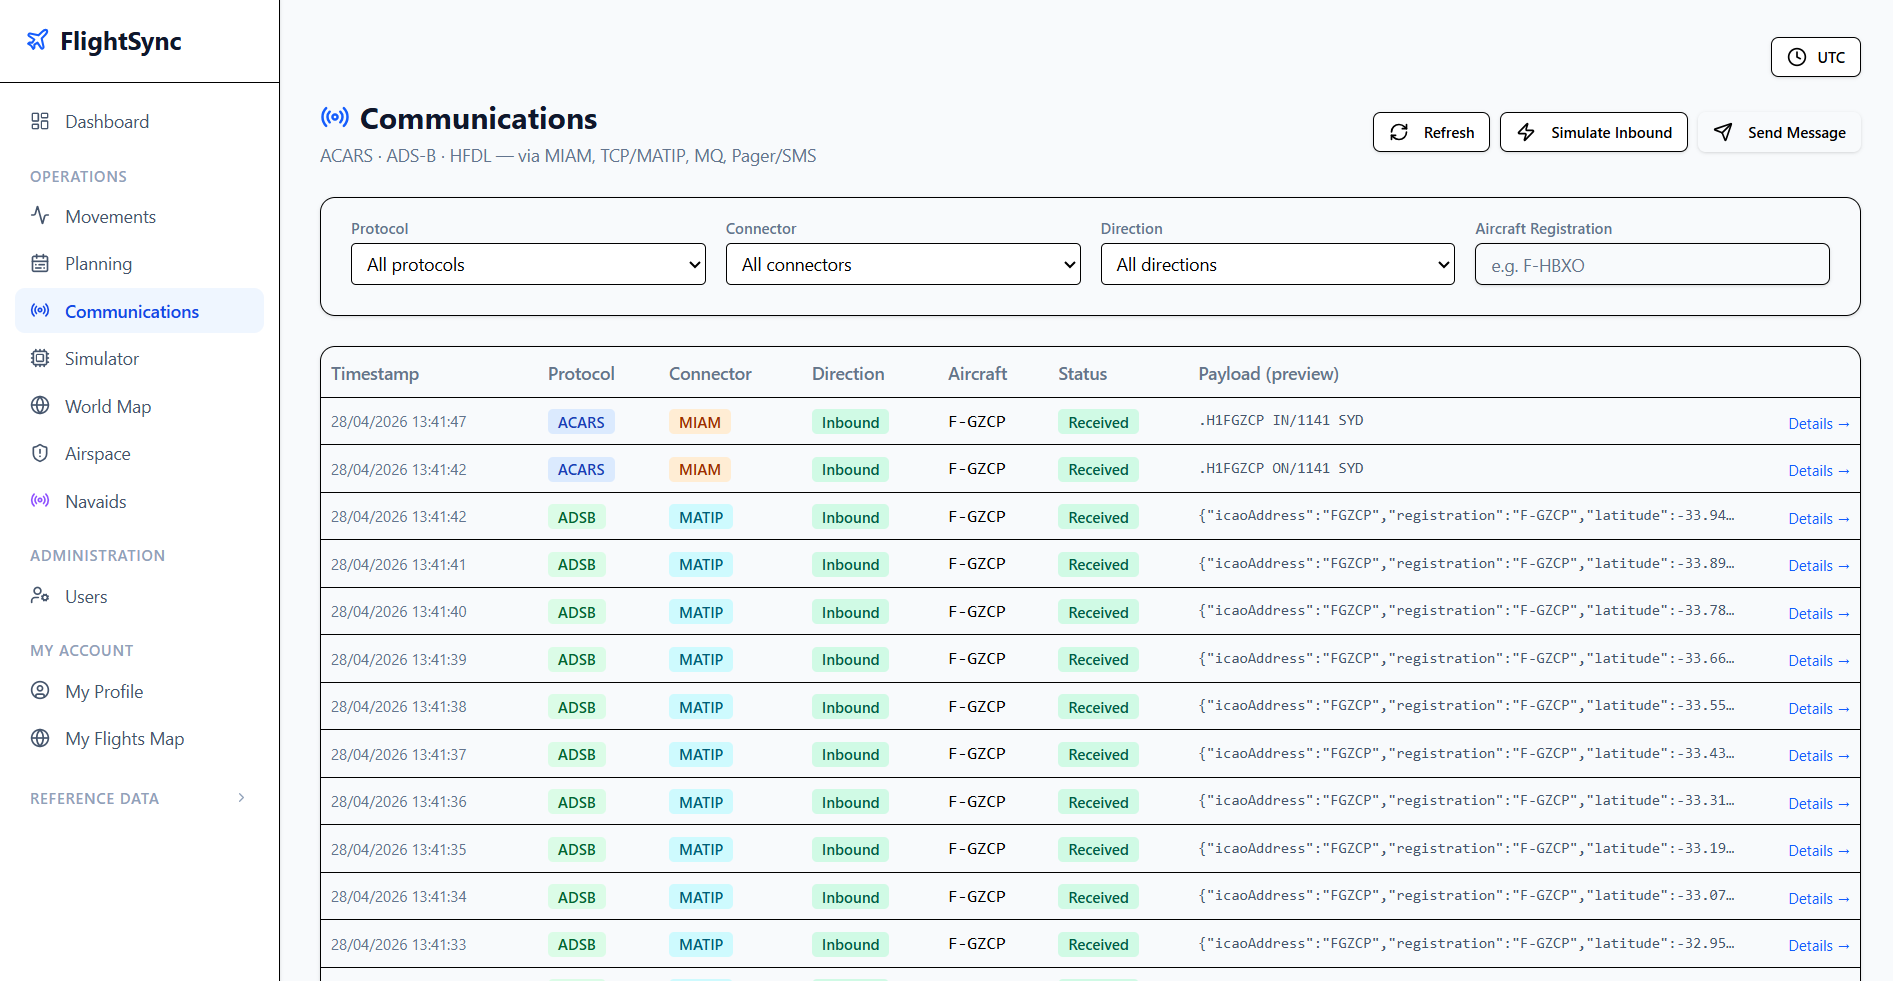Screen dimensions: 1893x981
Task: Open the All directions dropdown
Action: [1277, 264]
